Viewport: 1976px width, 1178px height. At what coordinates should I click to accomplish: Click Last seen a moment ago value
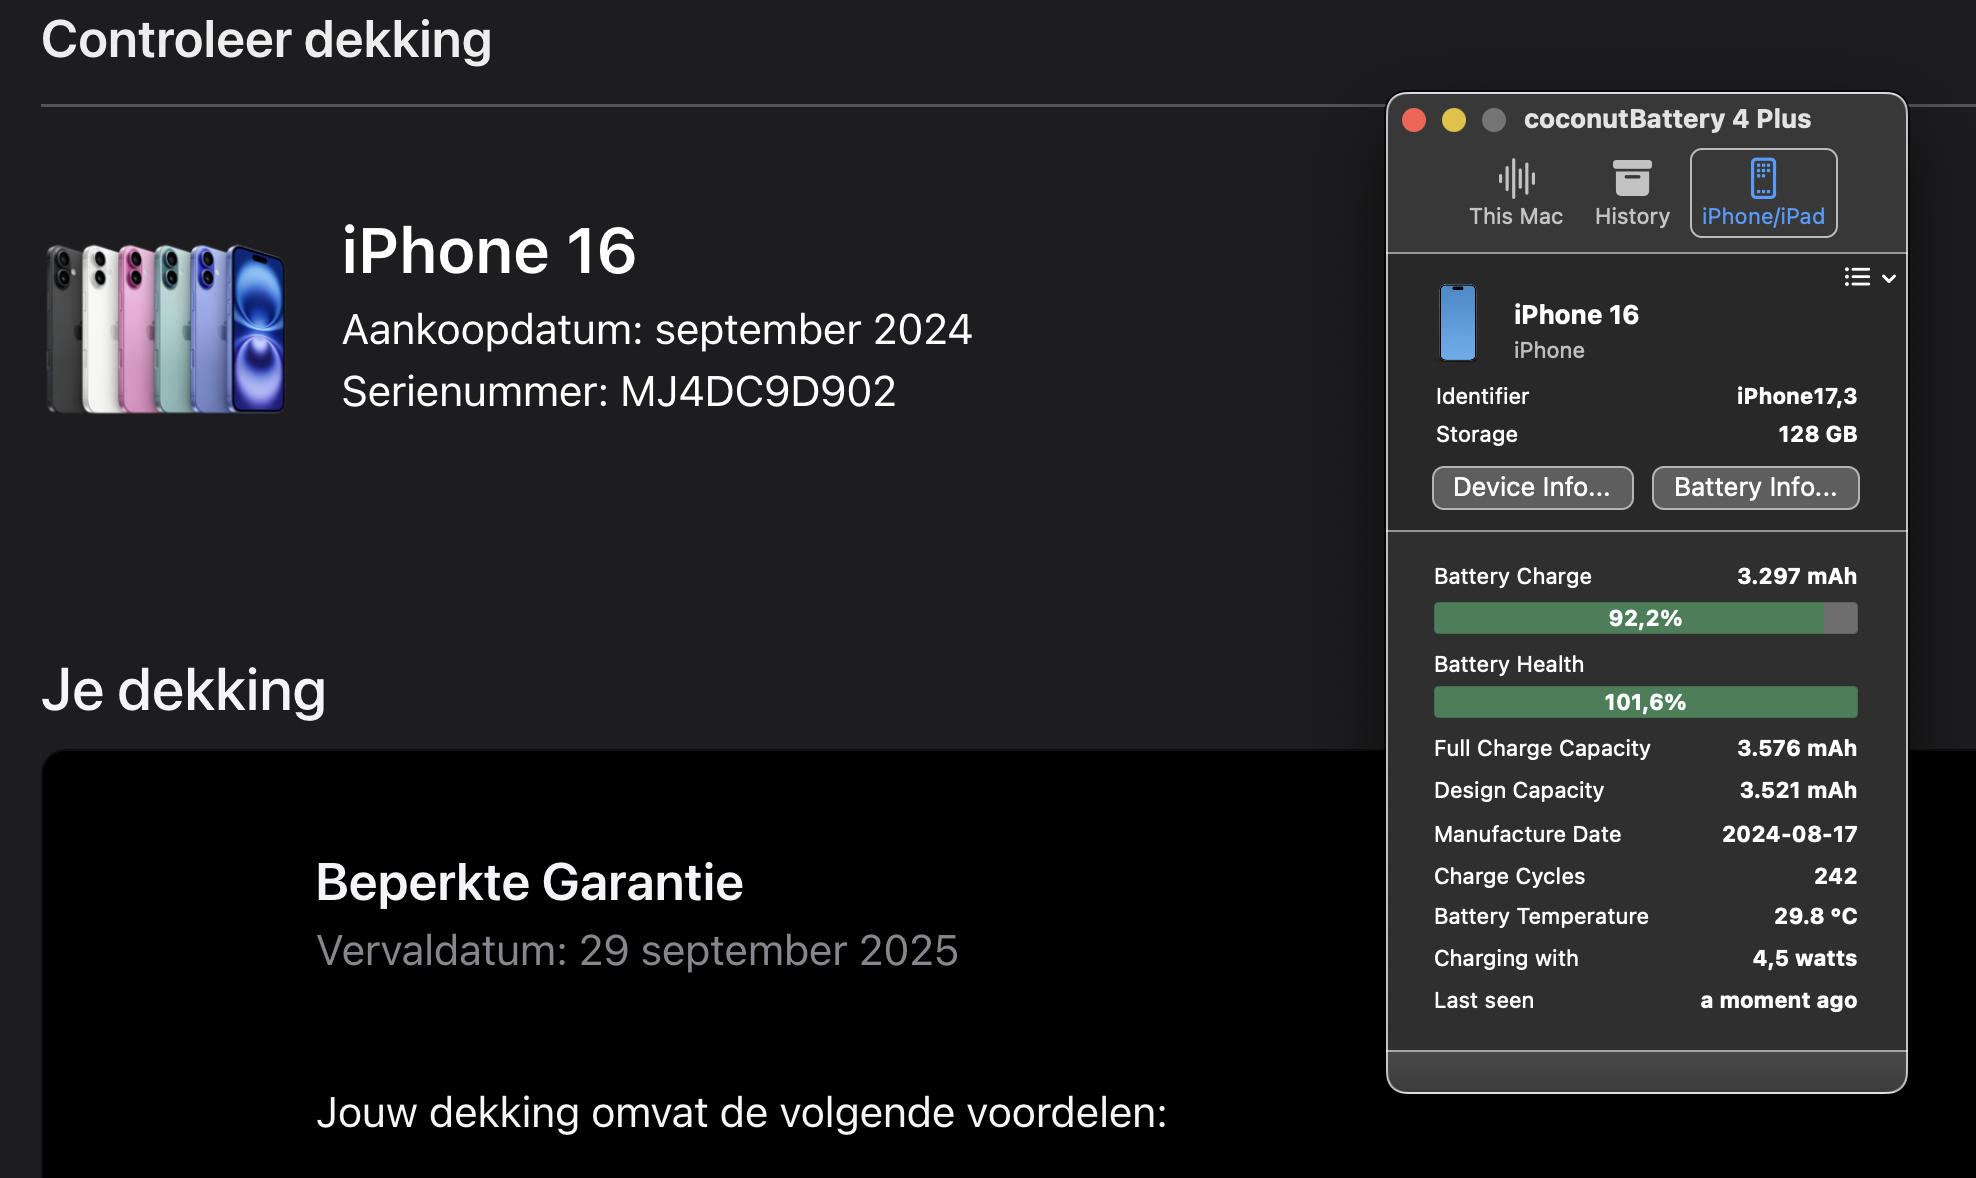[x=1778, y=1000]
